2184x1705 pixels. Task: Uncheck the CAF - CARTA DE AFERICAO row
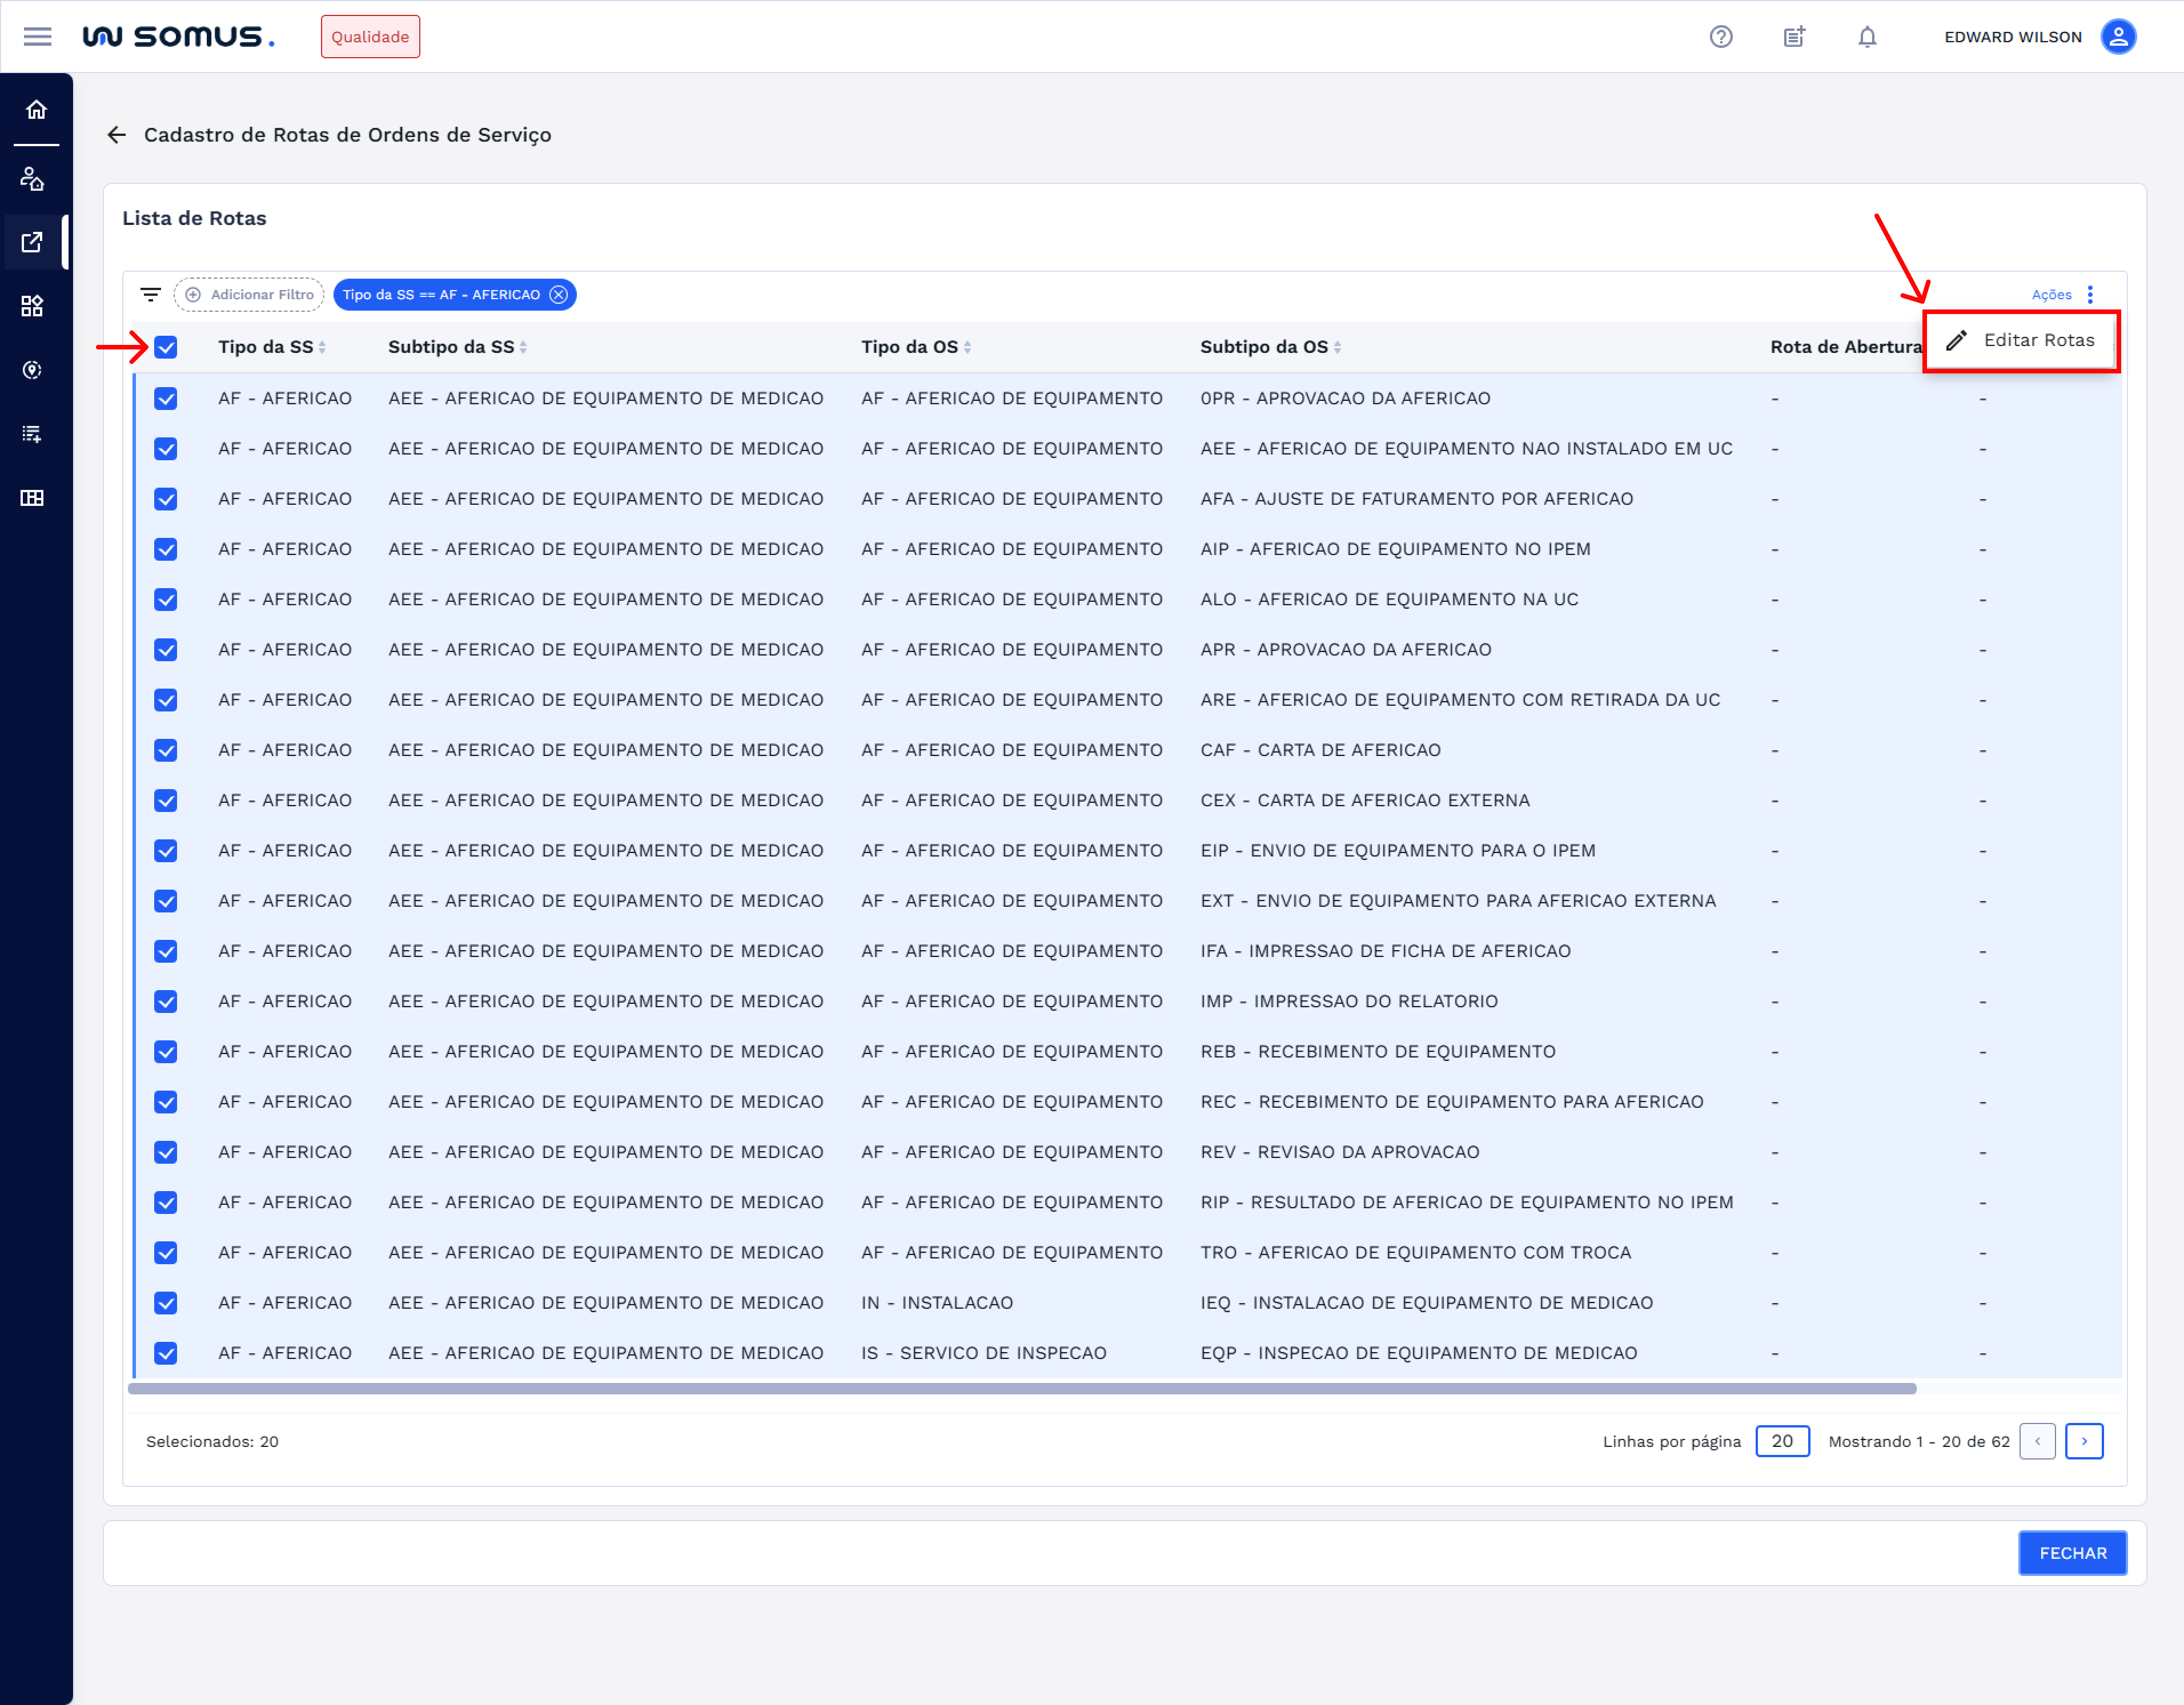tap(166, 751)
